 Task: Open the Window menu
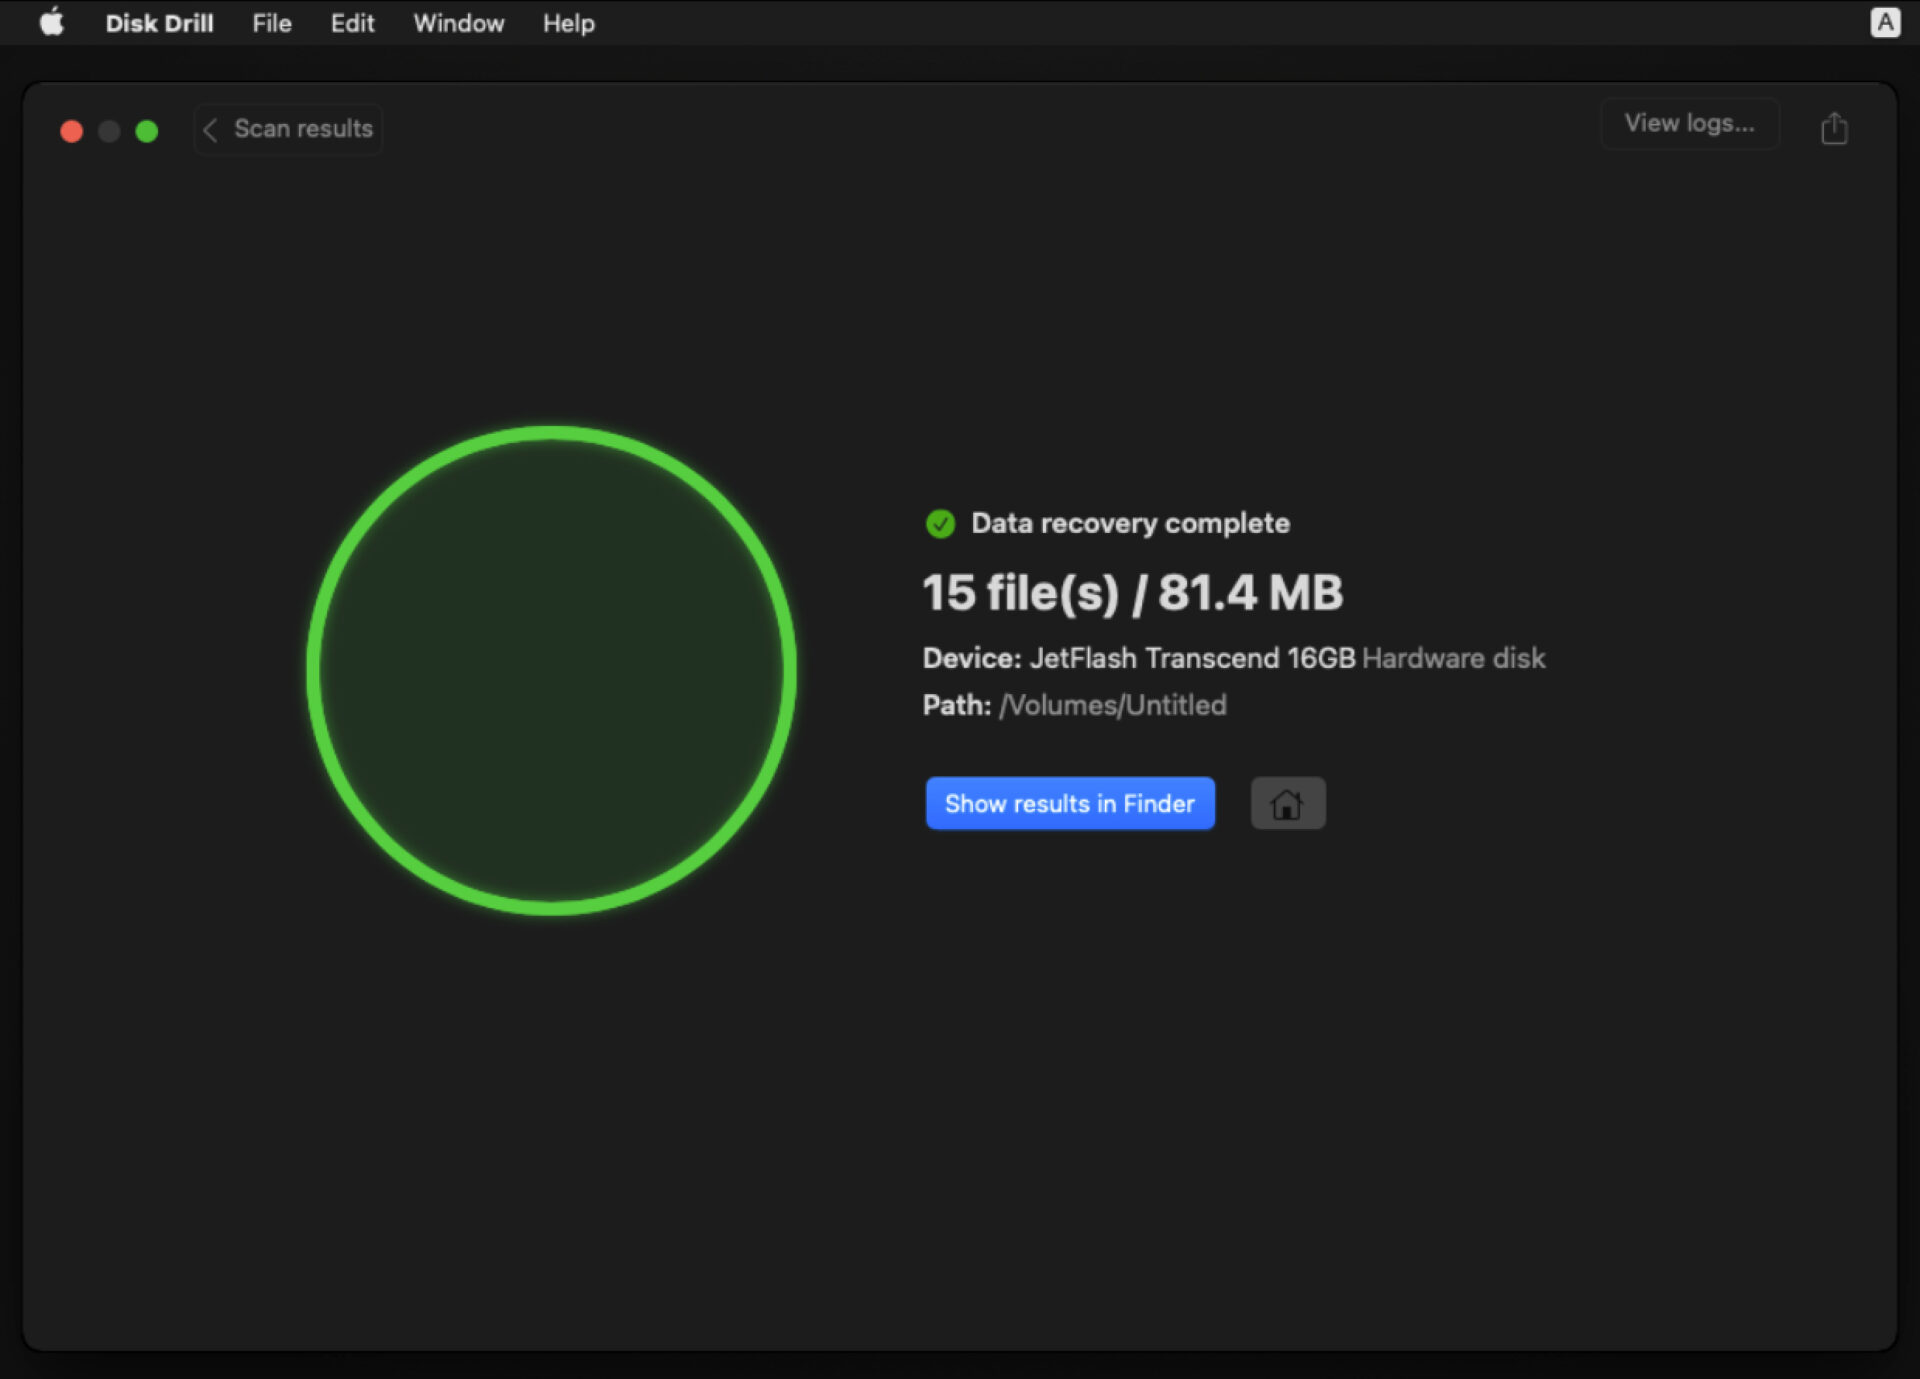coord(458,23)
